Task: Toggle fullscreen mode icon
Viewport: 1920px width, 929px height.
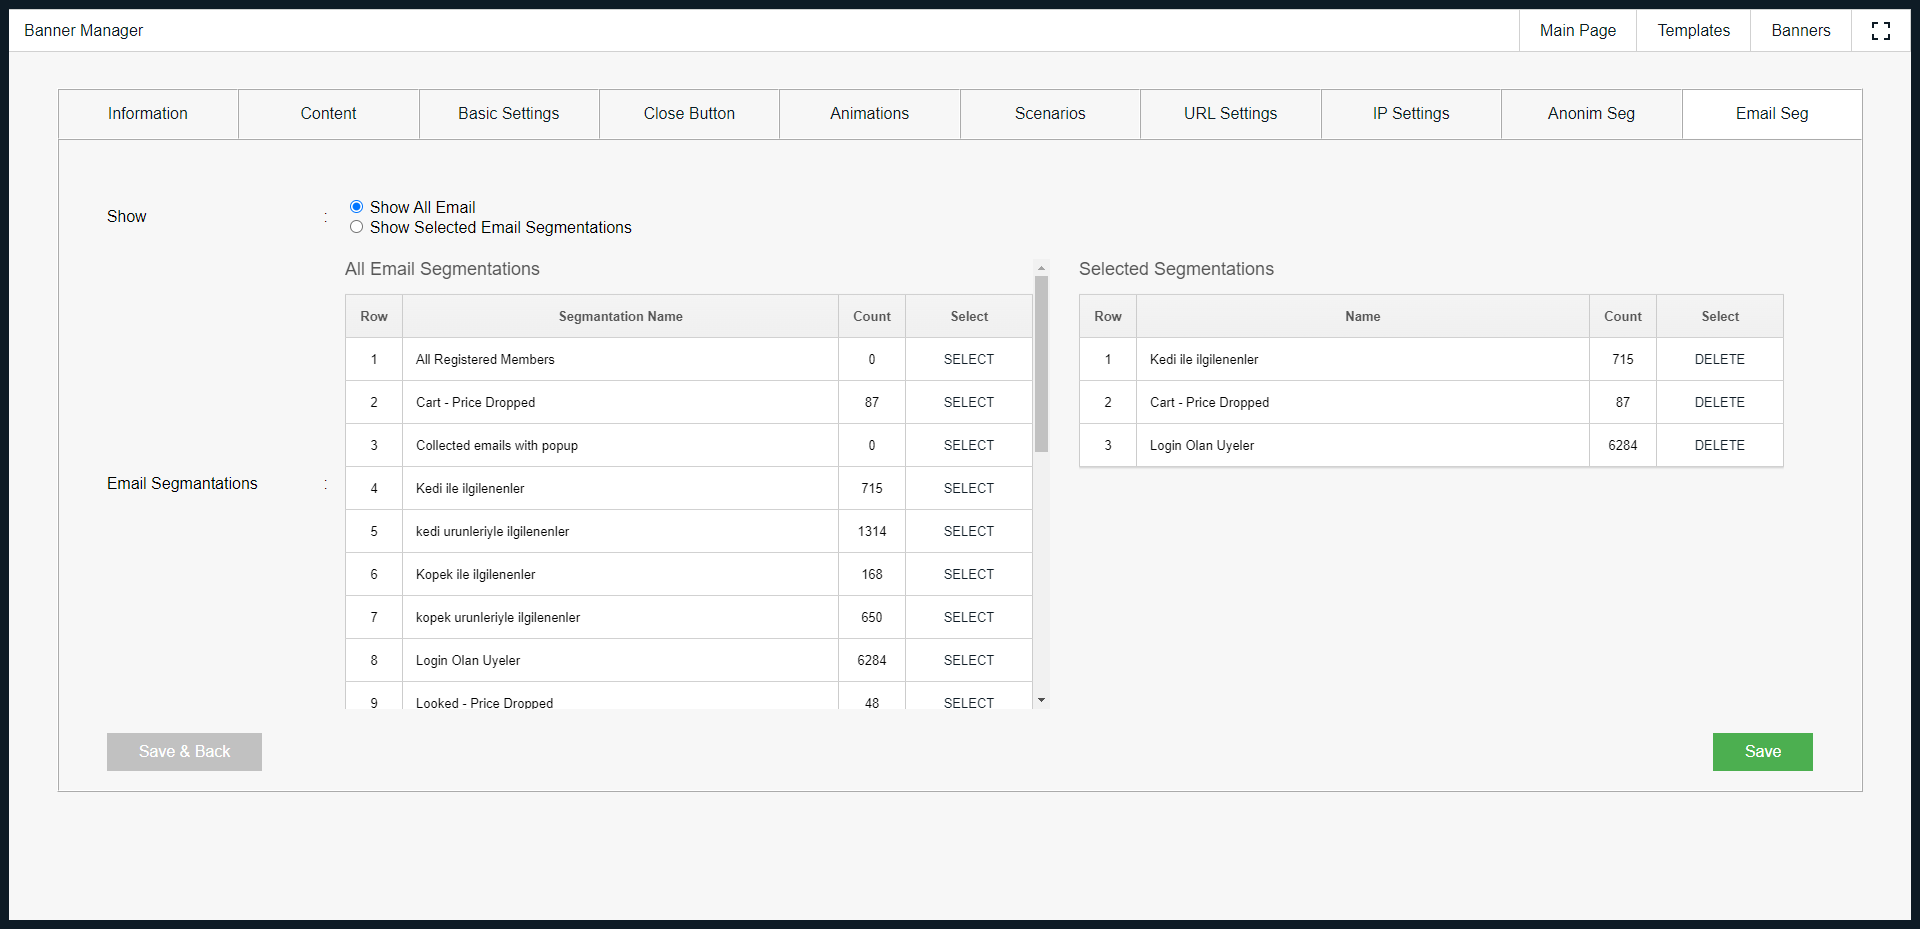Action: click(x=1880, y=31)
